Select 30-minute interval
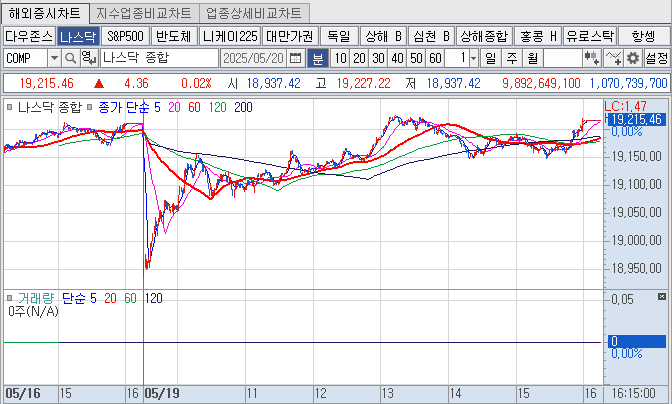Image resolution: width=672 pixels, height=404 pixels. (378, 58)
